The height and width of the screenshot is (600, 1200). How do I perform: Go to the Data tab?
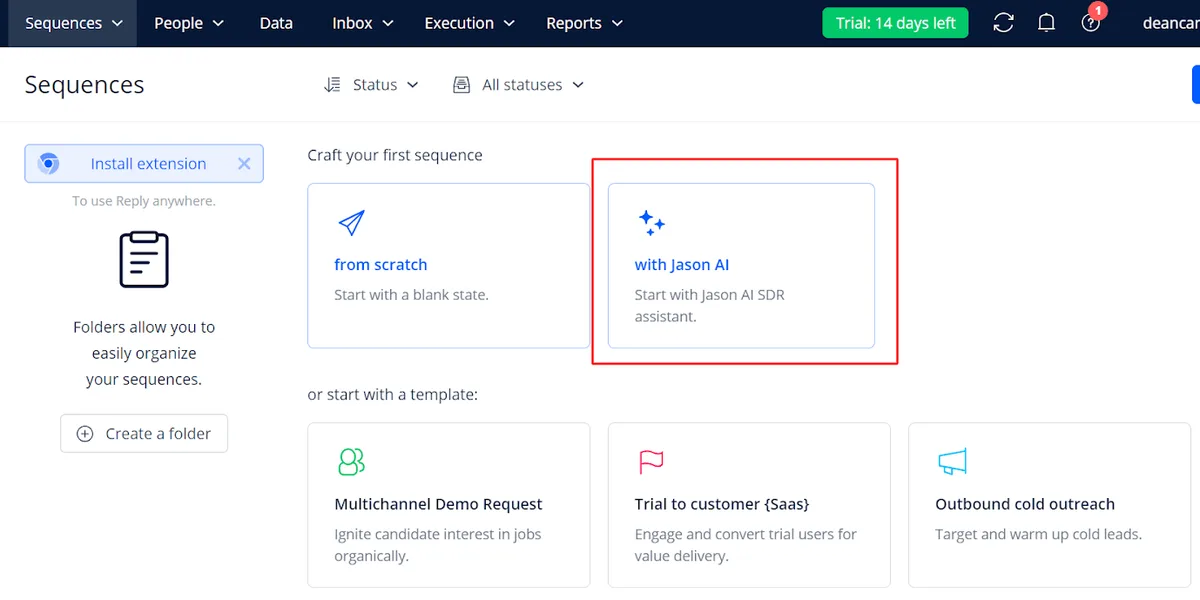(276, 23)
